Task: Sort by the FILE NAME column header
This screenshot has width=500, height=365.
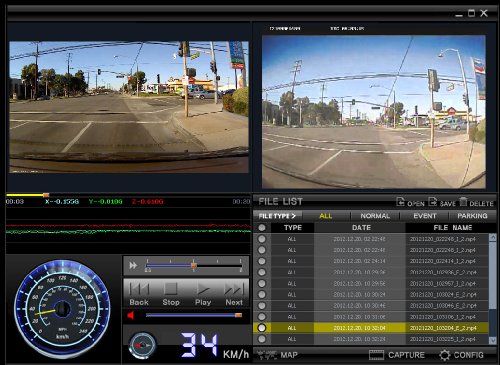Action: [452, 228]
